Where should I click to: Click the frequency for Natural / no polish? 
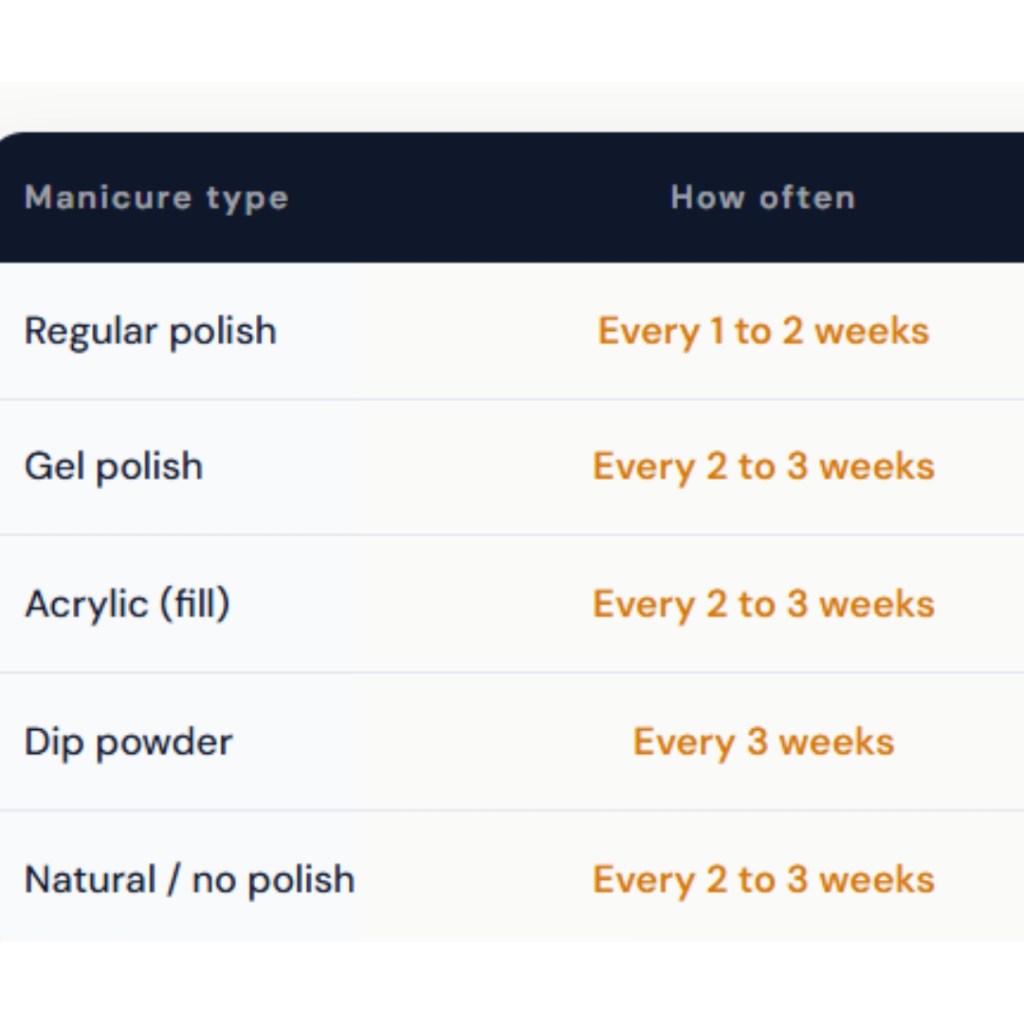coord(763,880)
